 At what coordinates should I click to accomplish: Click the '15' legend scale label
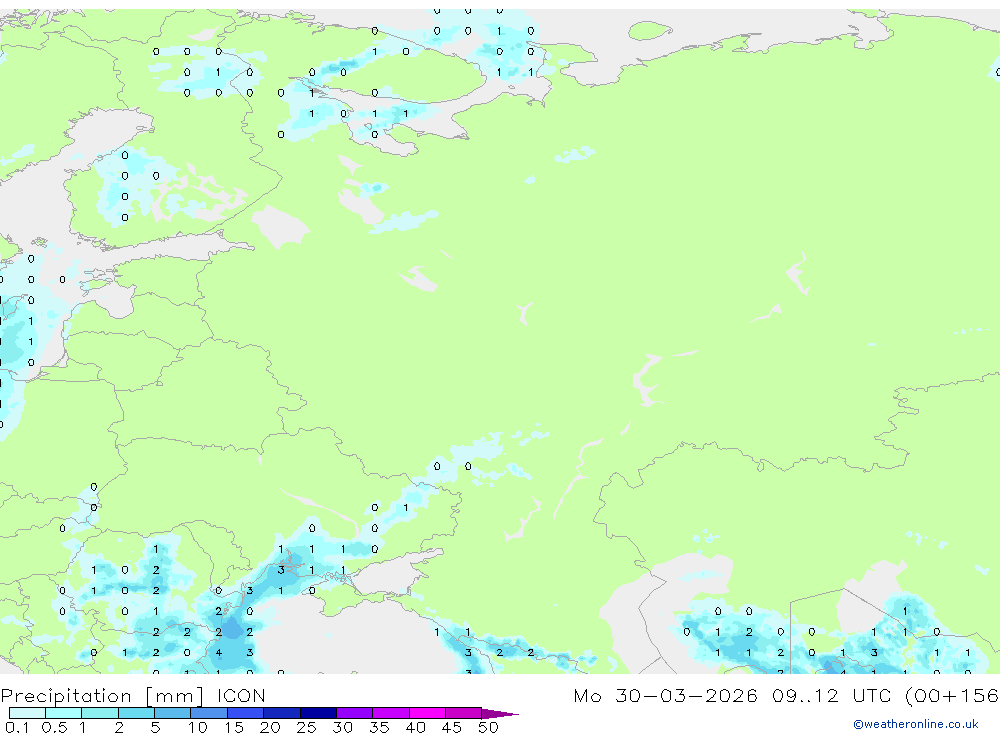click(x=234, y=727)
